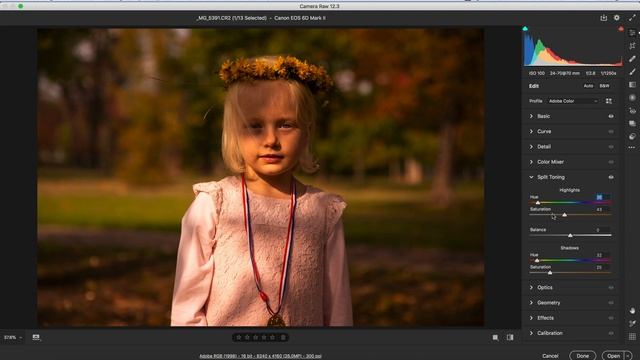Mark image for deletion trash icon
Screen dimensions: 640x360
pos(283,338)
